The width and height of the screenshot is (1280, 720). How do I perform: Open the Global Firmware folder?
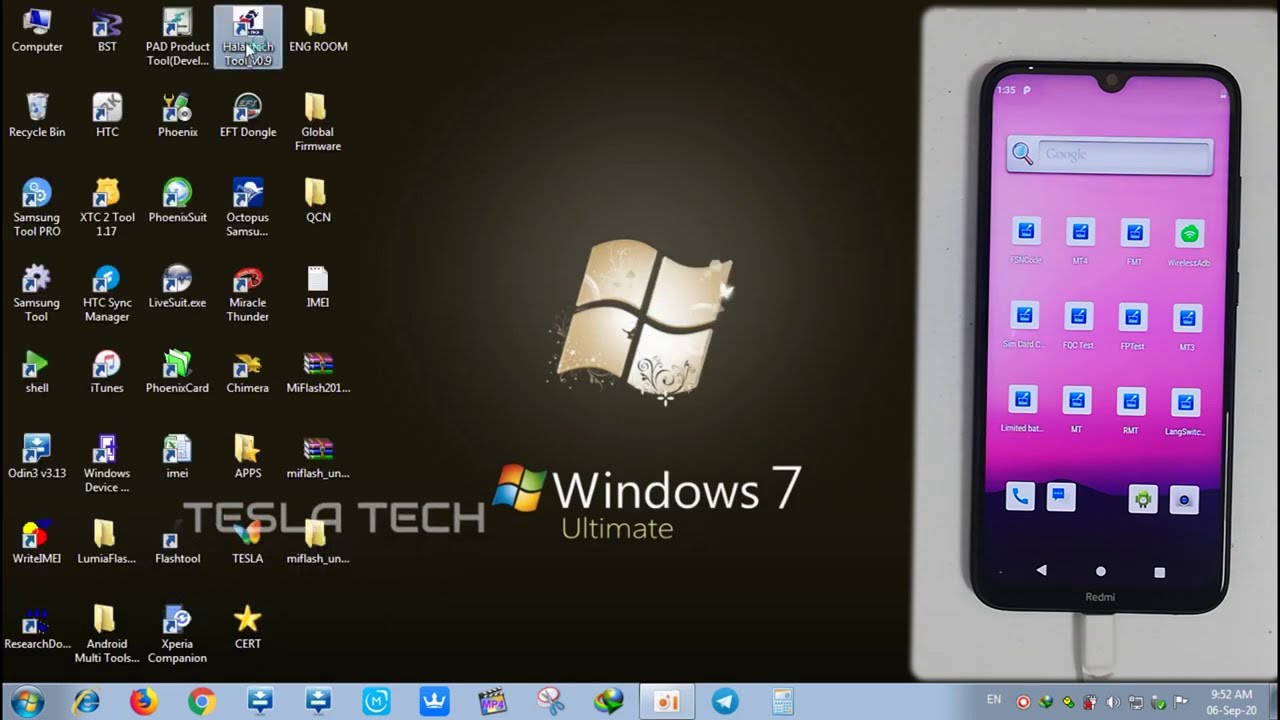point(318,123)
